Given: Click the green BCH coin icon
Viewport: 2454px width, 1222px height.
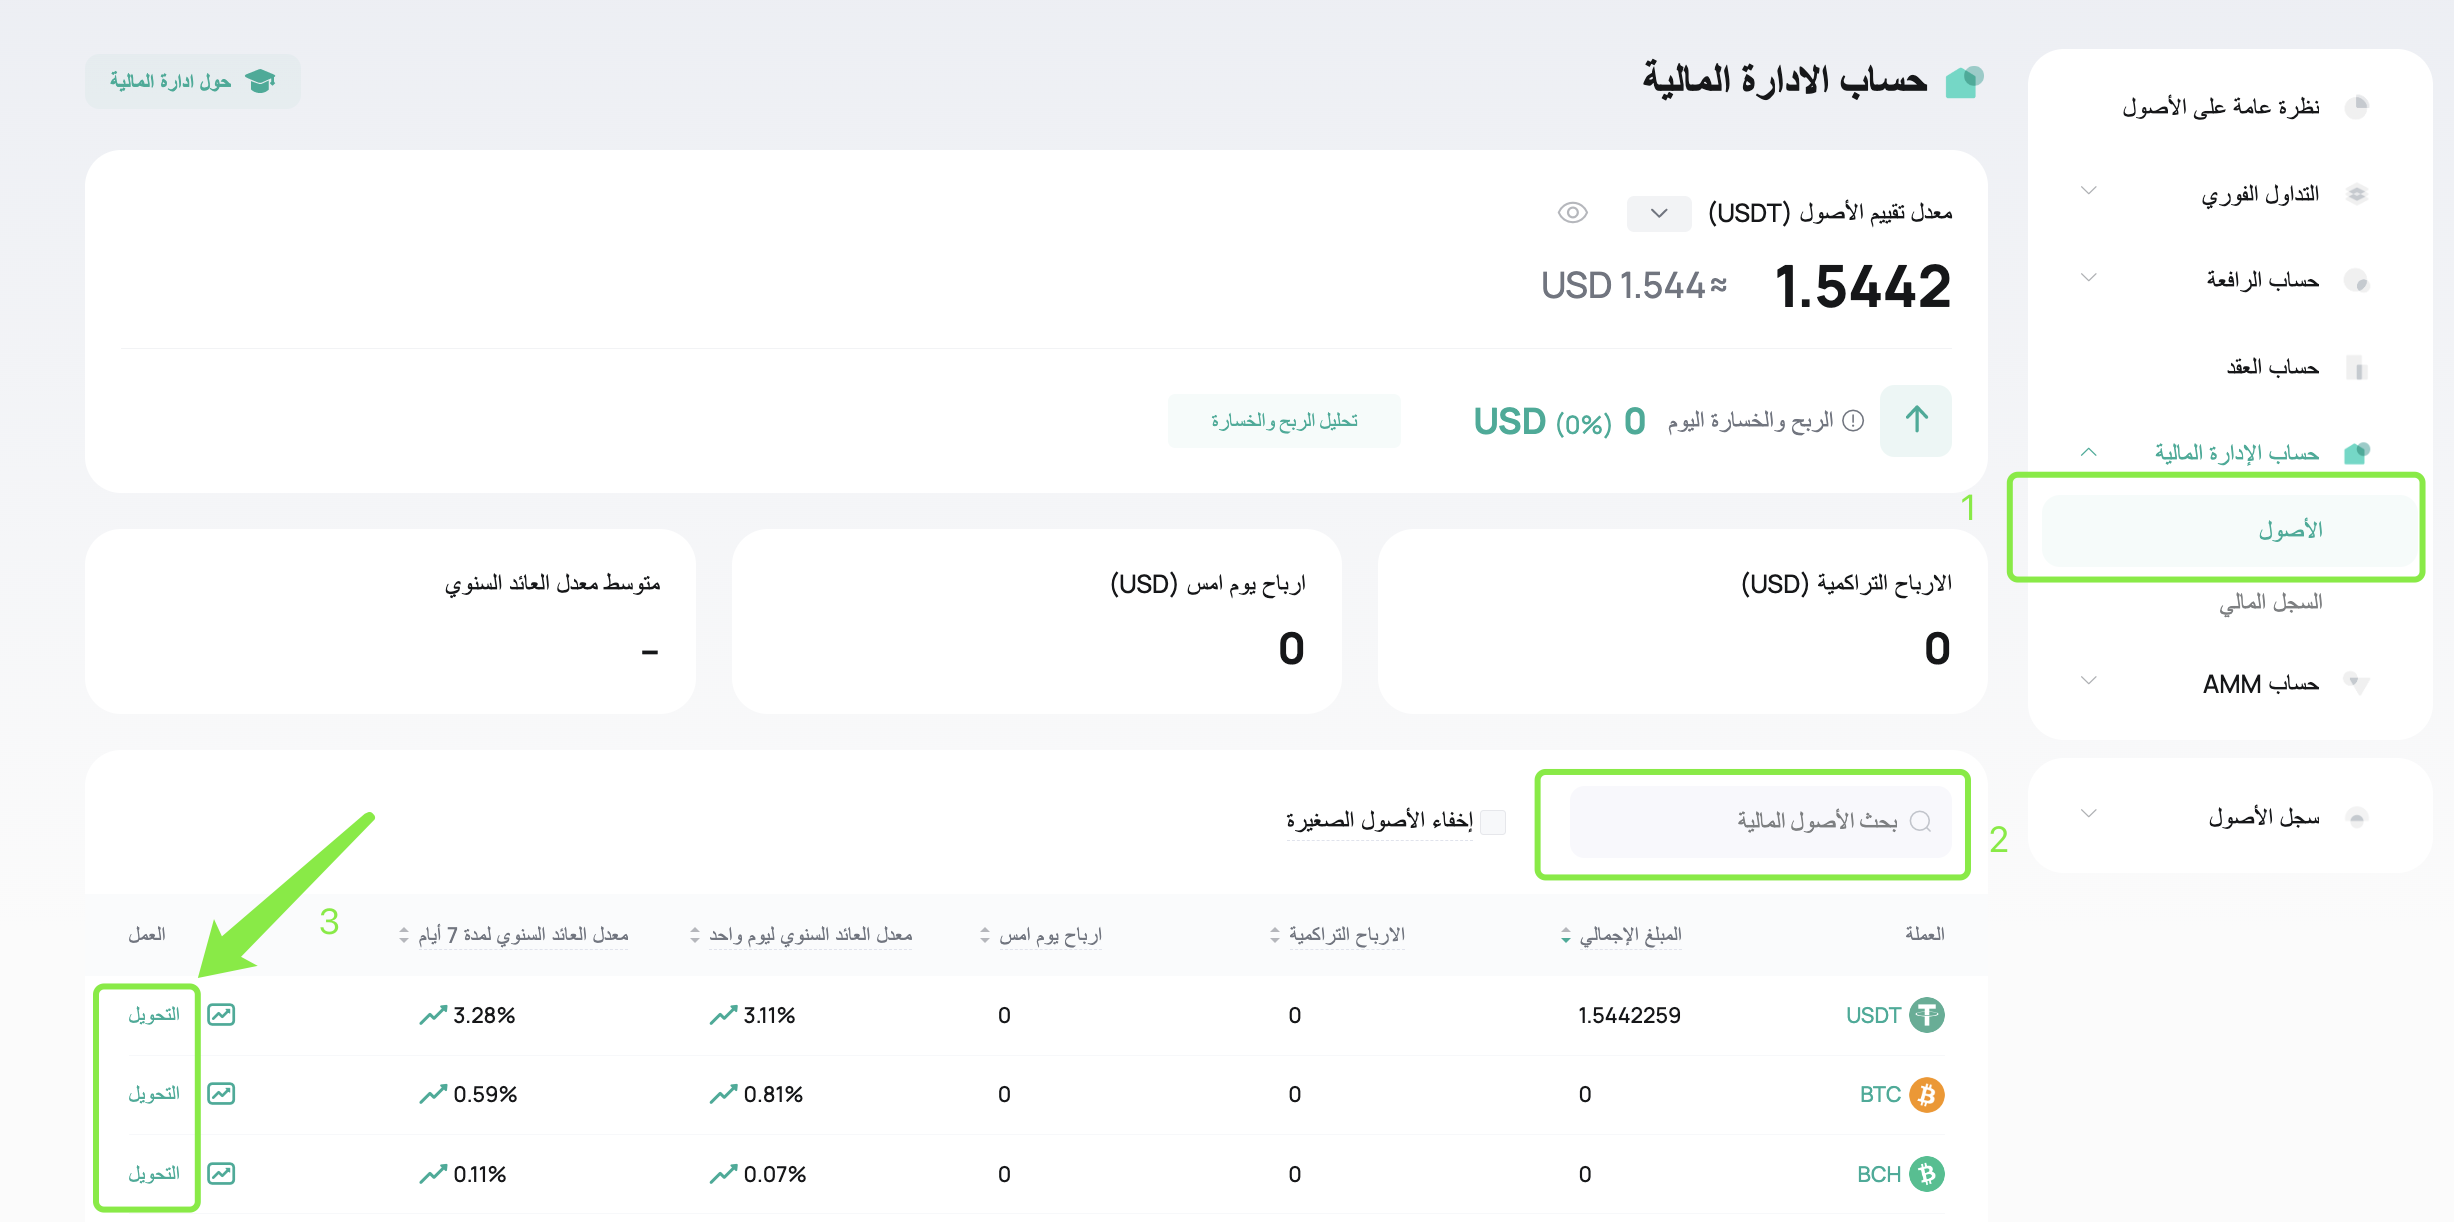Looking at the screenshot, I should [x=1926, y=1173].
